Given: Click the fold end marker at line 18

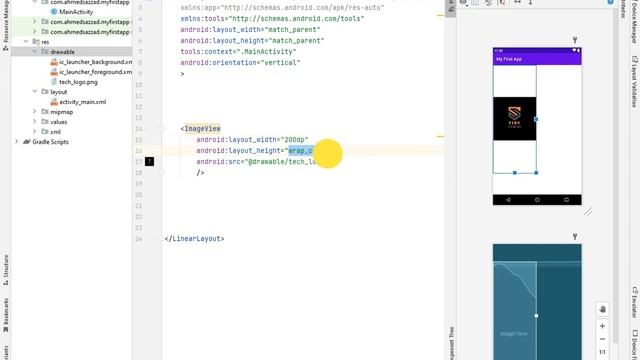Looking at the screenshot, I should (162, 173).
